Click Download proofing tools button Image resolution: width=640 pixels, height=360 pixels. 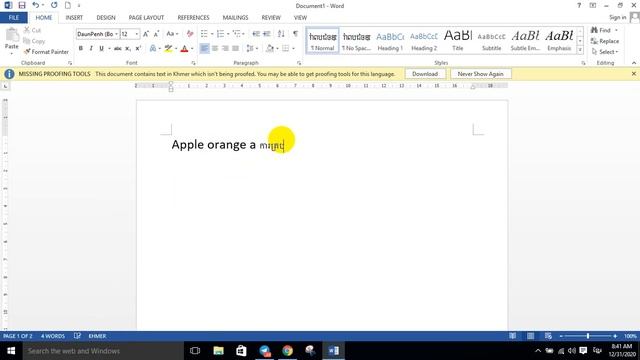click(x=424, y=74)
